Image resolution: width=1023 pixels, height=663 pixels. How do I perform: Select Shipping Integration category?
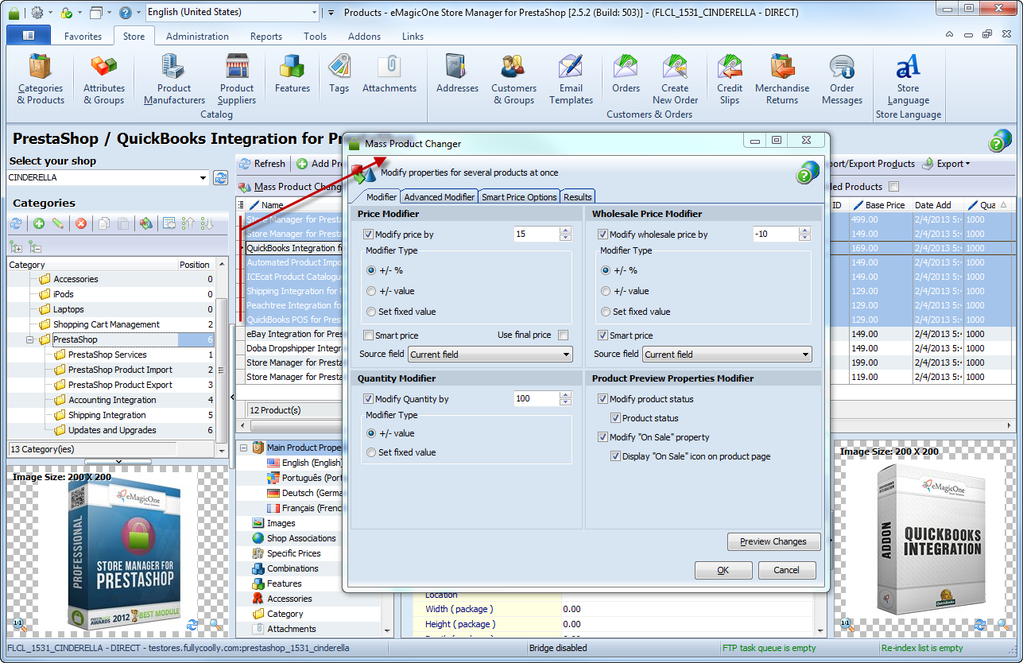(x=107, y=415)
